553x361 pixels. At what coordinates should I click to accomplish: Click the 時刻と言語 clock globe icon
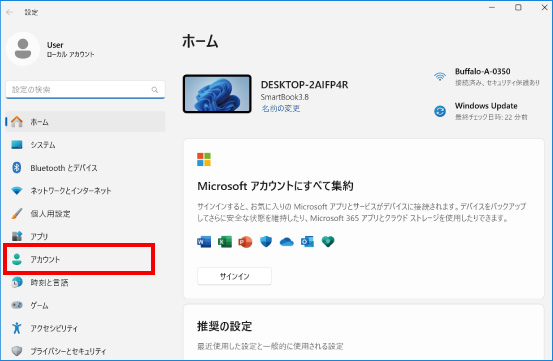[x=17, y=282]
